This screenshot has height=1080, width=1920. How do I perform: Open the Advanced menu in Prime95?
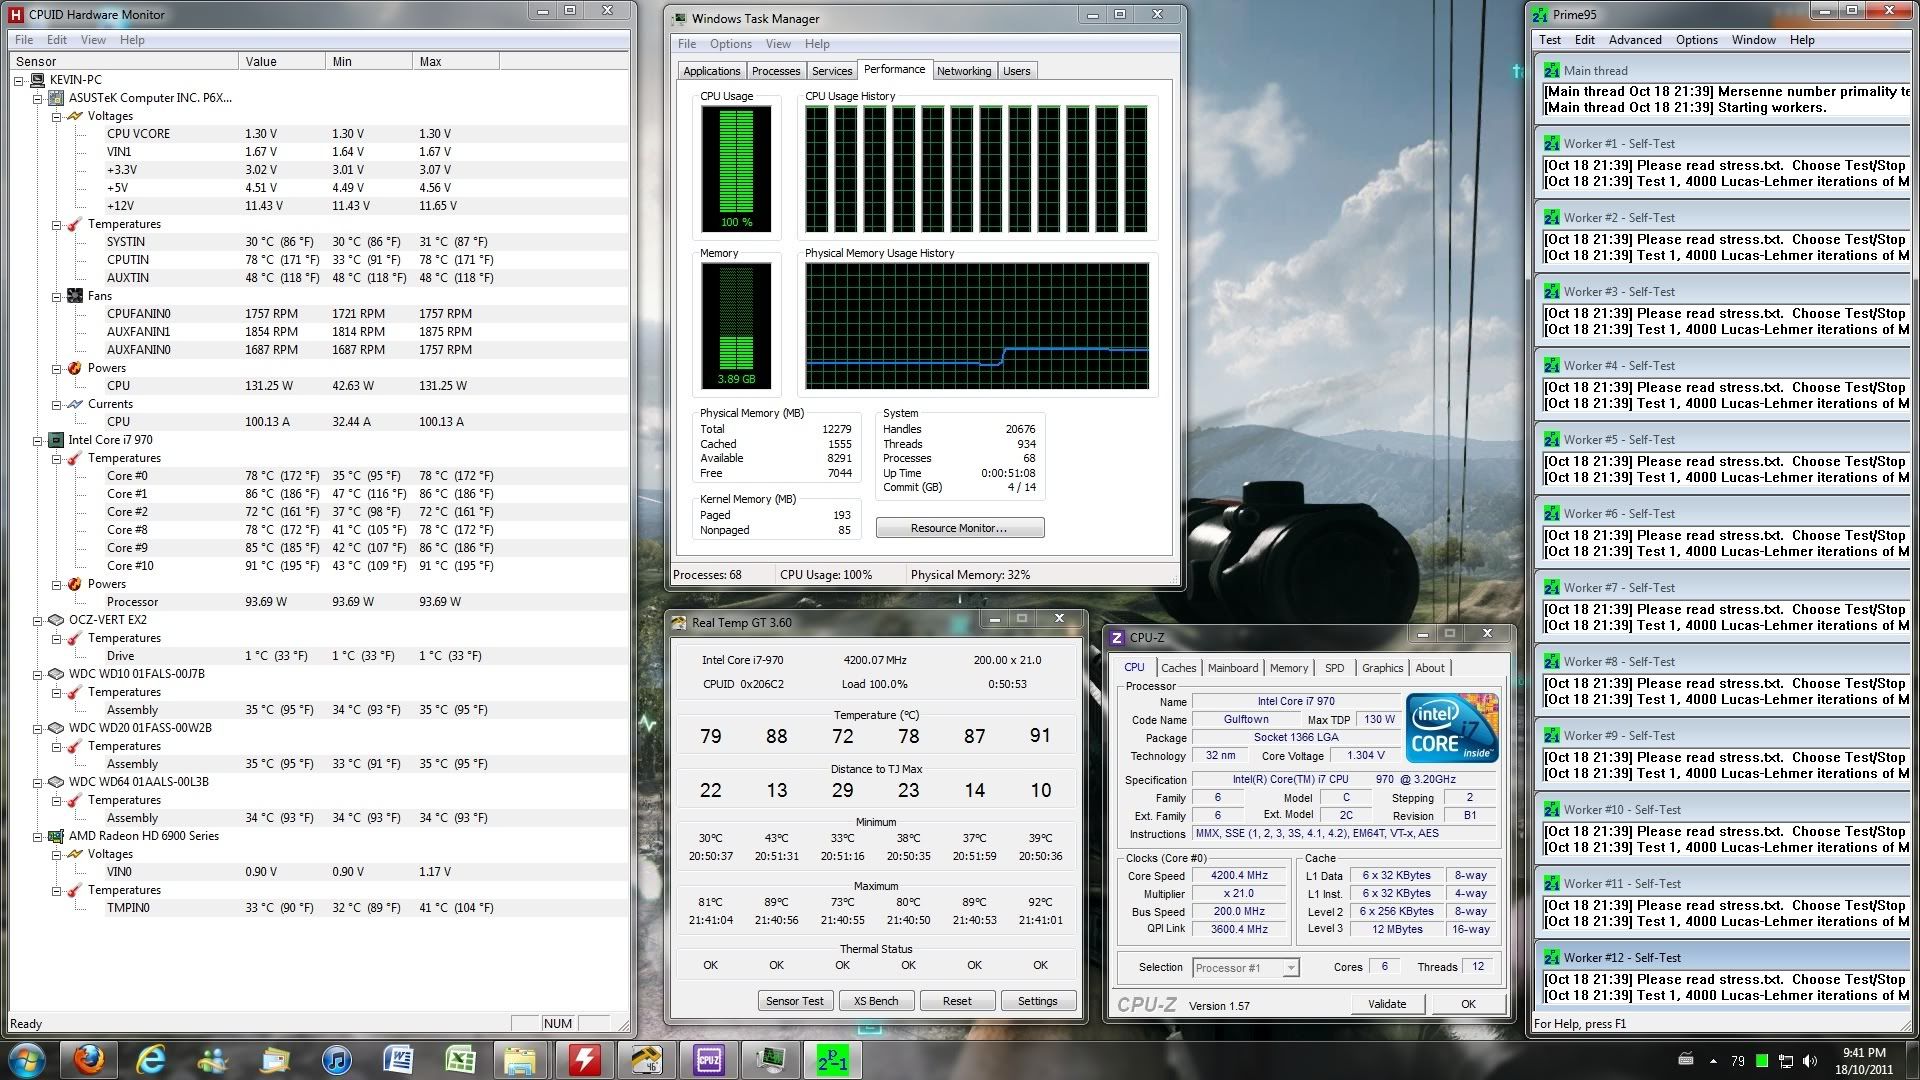point(1634,40)
